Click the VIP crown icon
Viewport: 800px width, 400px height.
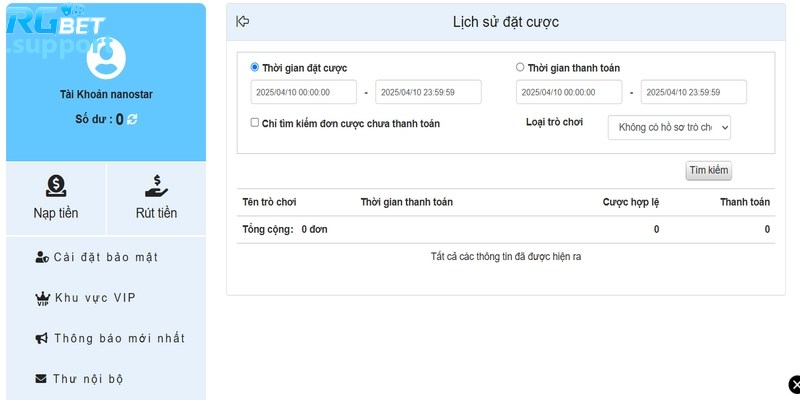43,298
